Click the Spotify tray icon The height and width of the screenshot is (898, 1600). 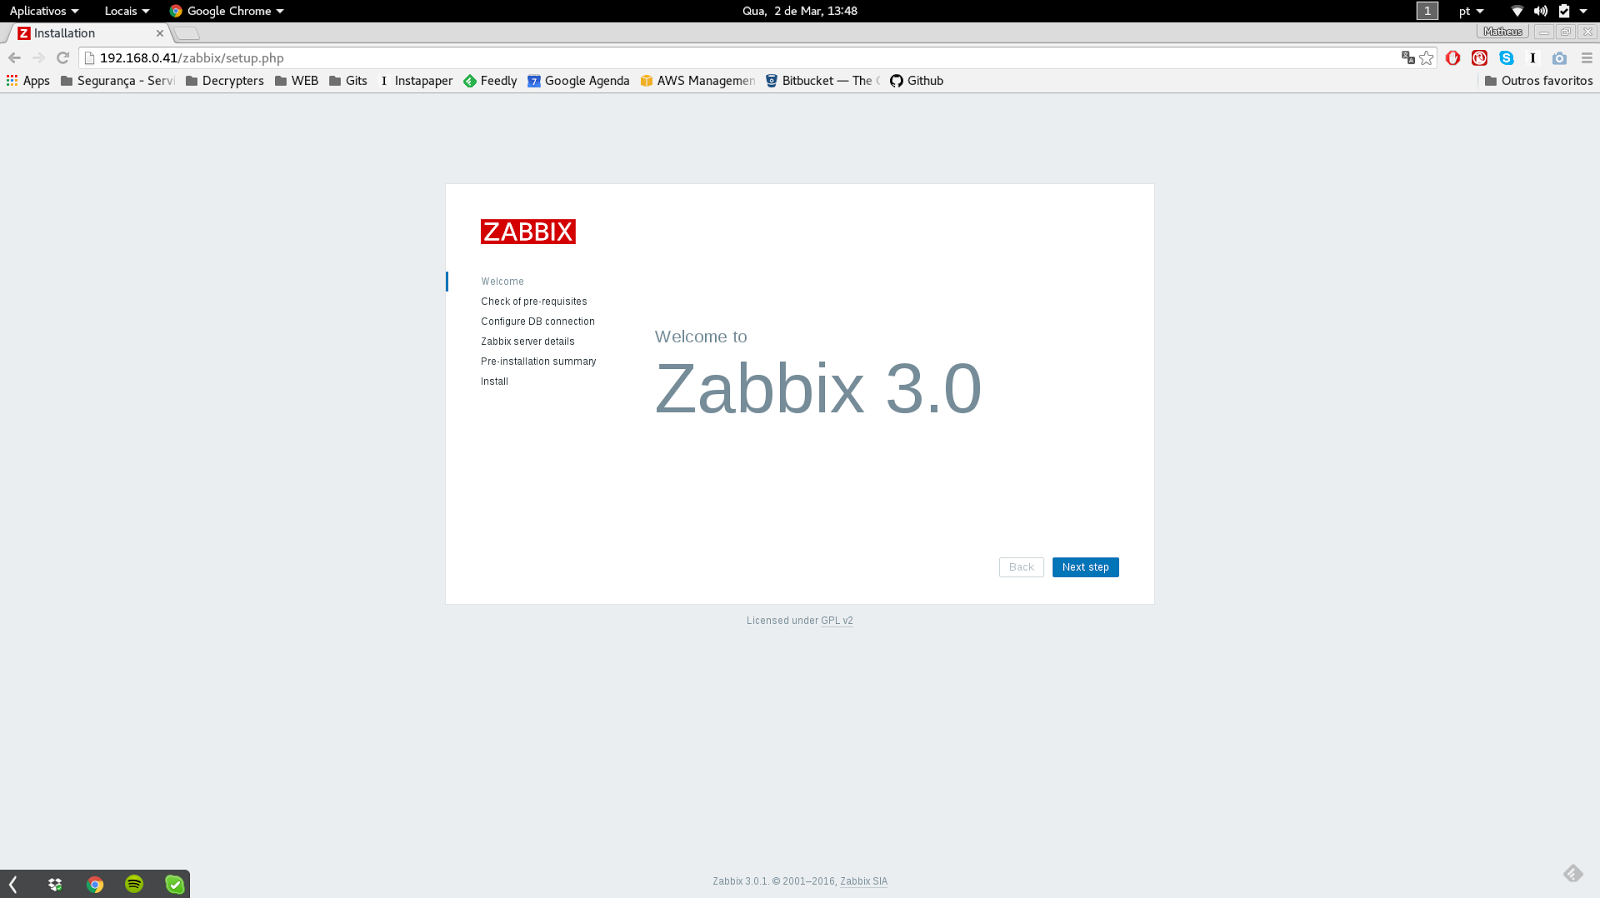tap(134, 884)
